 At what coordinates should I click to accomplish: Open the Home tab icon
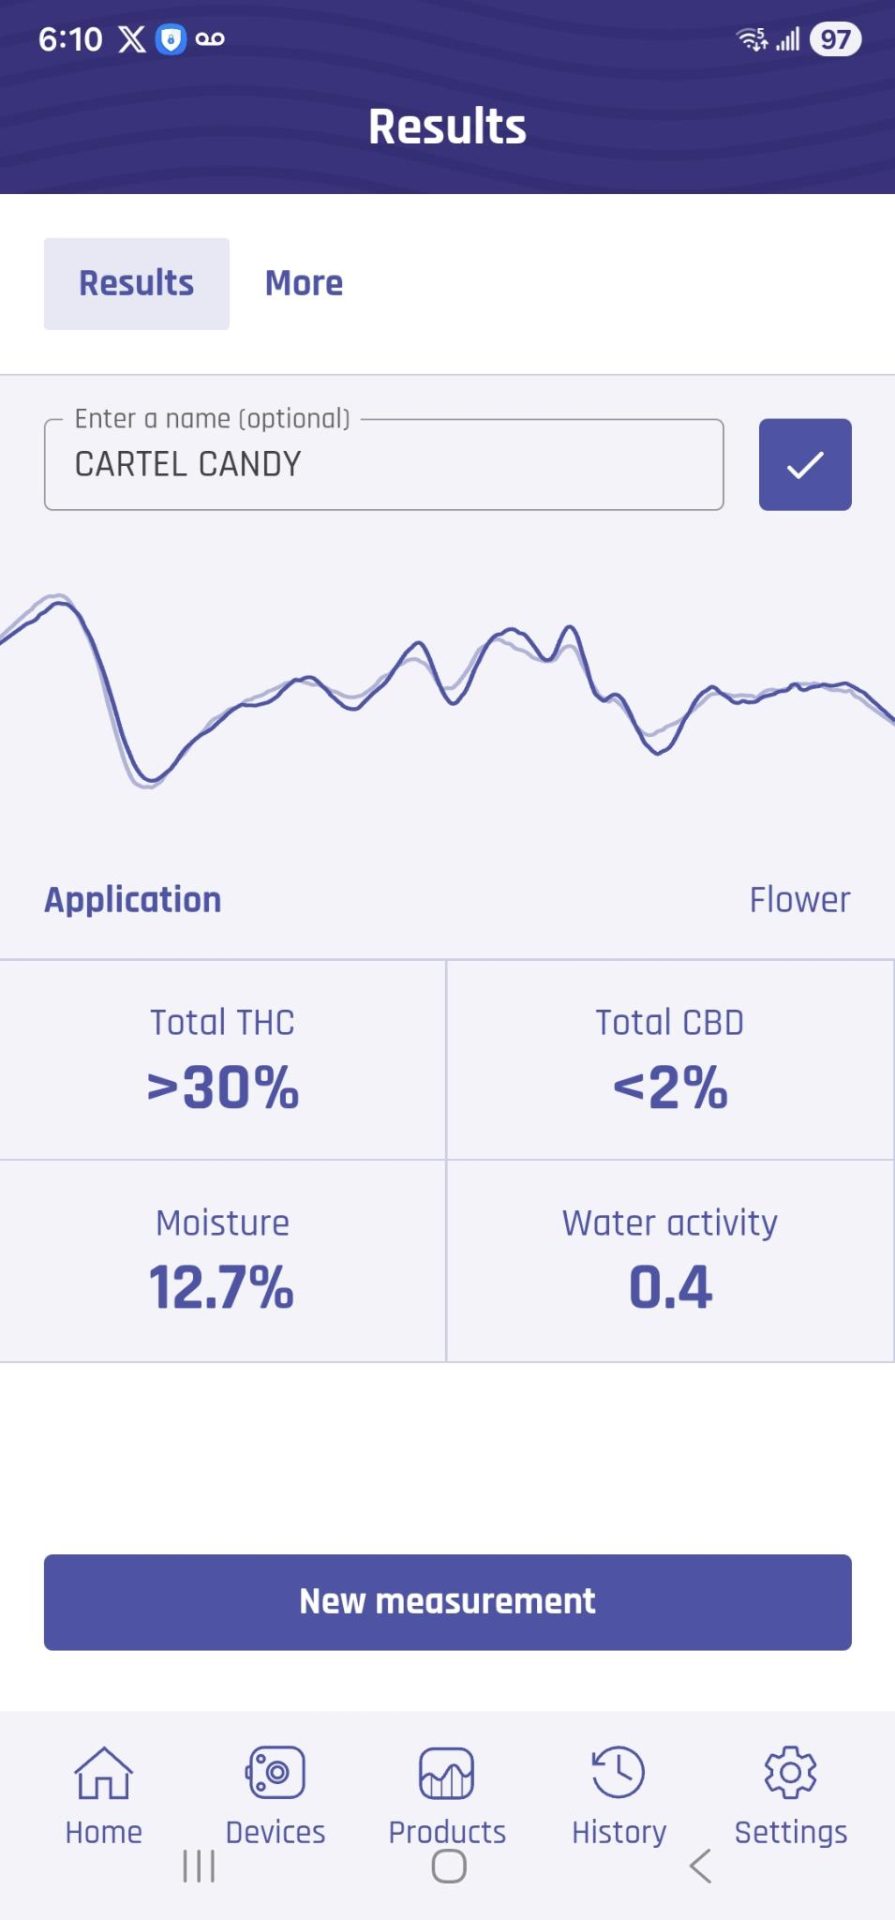(x=104, y=1772)
